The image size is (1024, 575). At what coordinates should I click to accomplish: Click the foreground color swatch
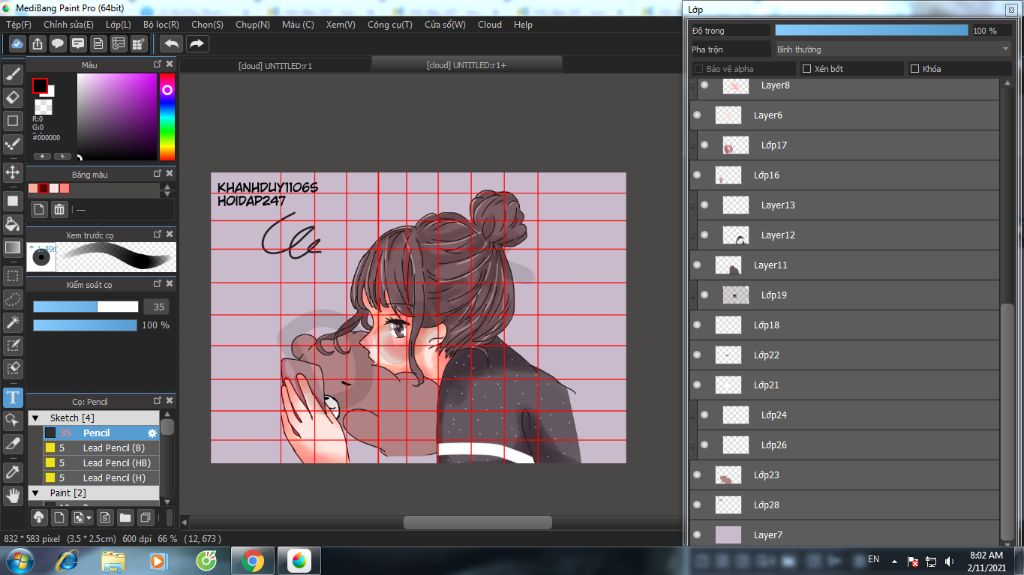pyautogui.click(x=39, y=86)
